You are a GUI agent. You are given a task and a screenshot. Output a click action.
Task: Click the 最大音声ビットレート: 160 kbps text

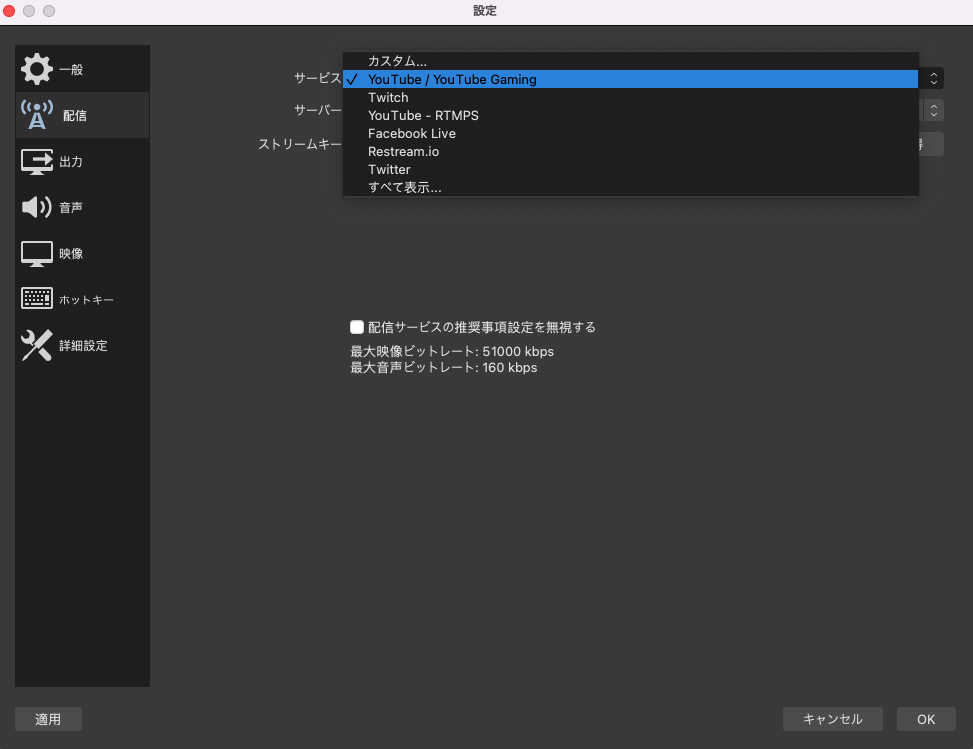coord(444,367)
